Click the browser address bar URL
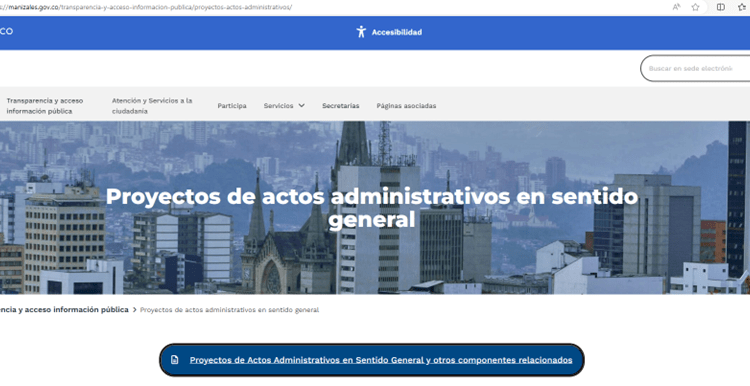Viewport: 750px width, 386px height. pyautogui.click(x=146, y=7)
